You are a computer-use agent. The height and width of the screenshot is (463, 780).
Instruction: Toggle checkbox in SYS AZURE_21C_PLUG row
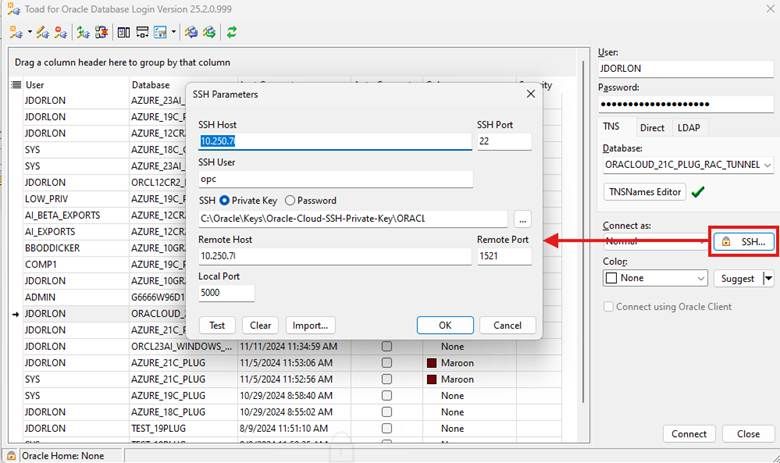coord(387,379)
